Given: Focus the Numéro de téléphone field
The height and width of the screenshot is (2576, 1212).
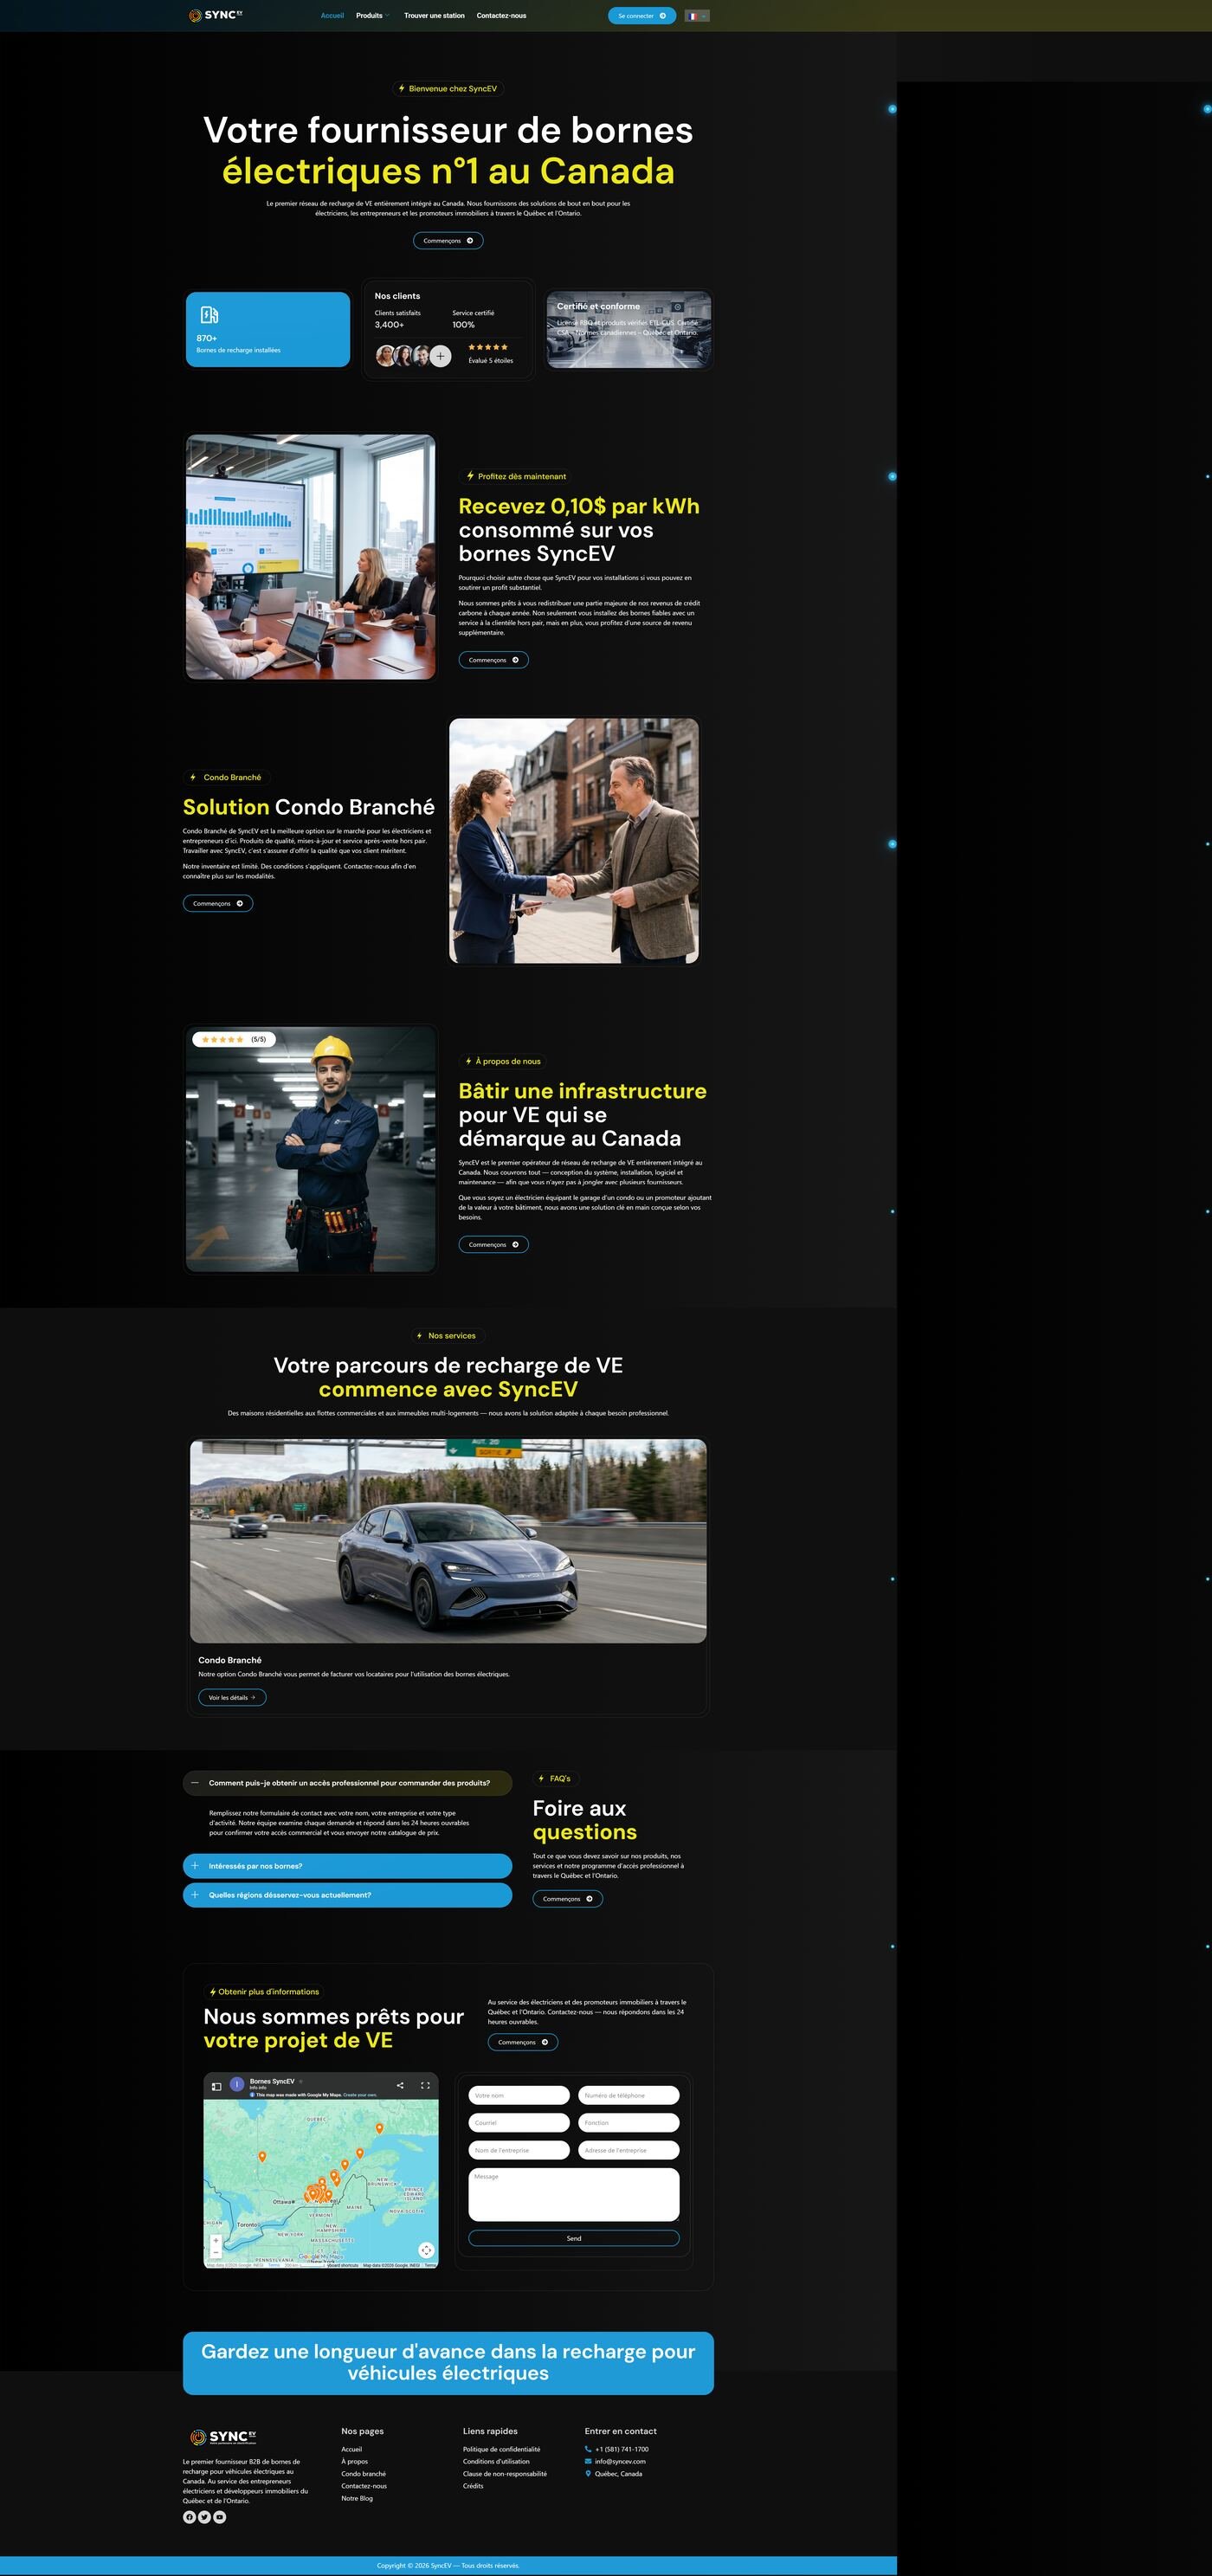Looking at the screenshot, I should 629,2095.
